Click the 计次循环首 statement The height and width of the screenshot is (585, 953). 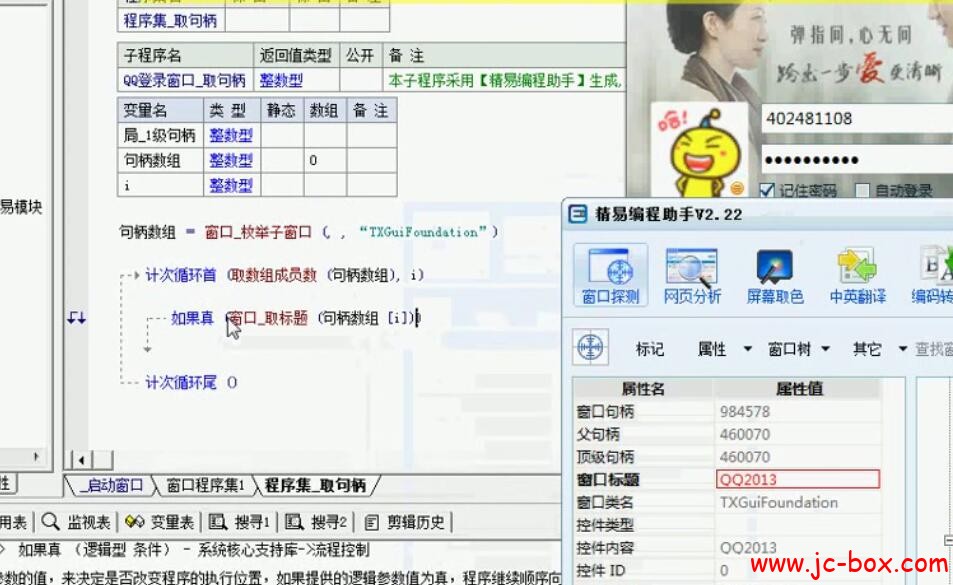click(x=181, y=275)
